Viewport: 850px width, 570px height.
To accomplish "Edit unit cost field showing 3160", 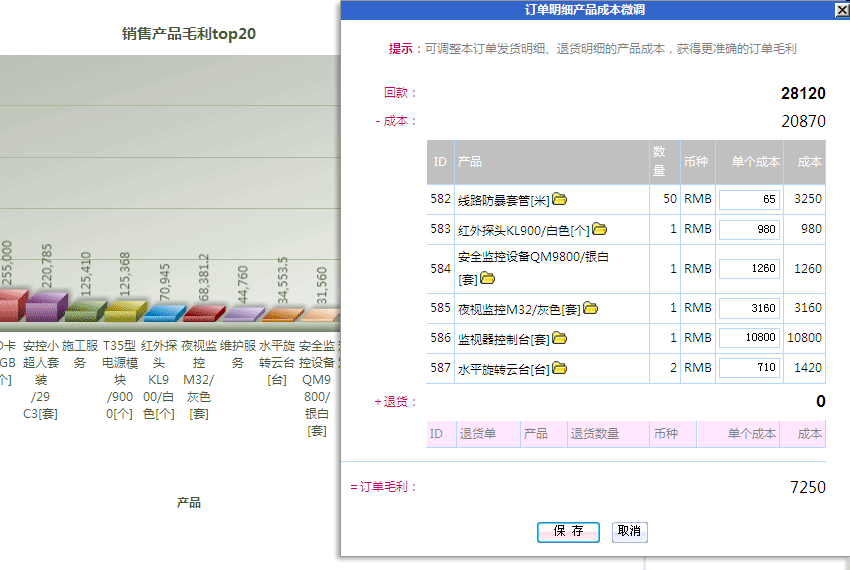I will coord(749,308).
